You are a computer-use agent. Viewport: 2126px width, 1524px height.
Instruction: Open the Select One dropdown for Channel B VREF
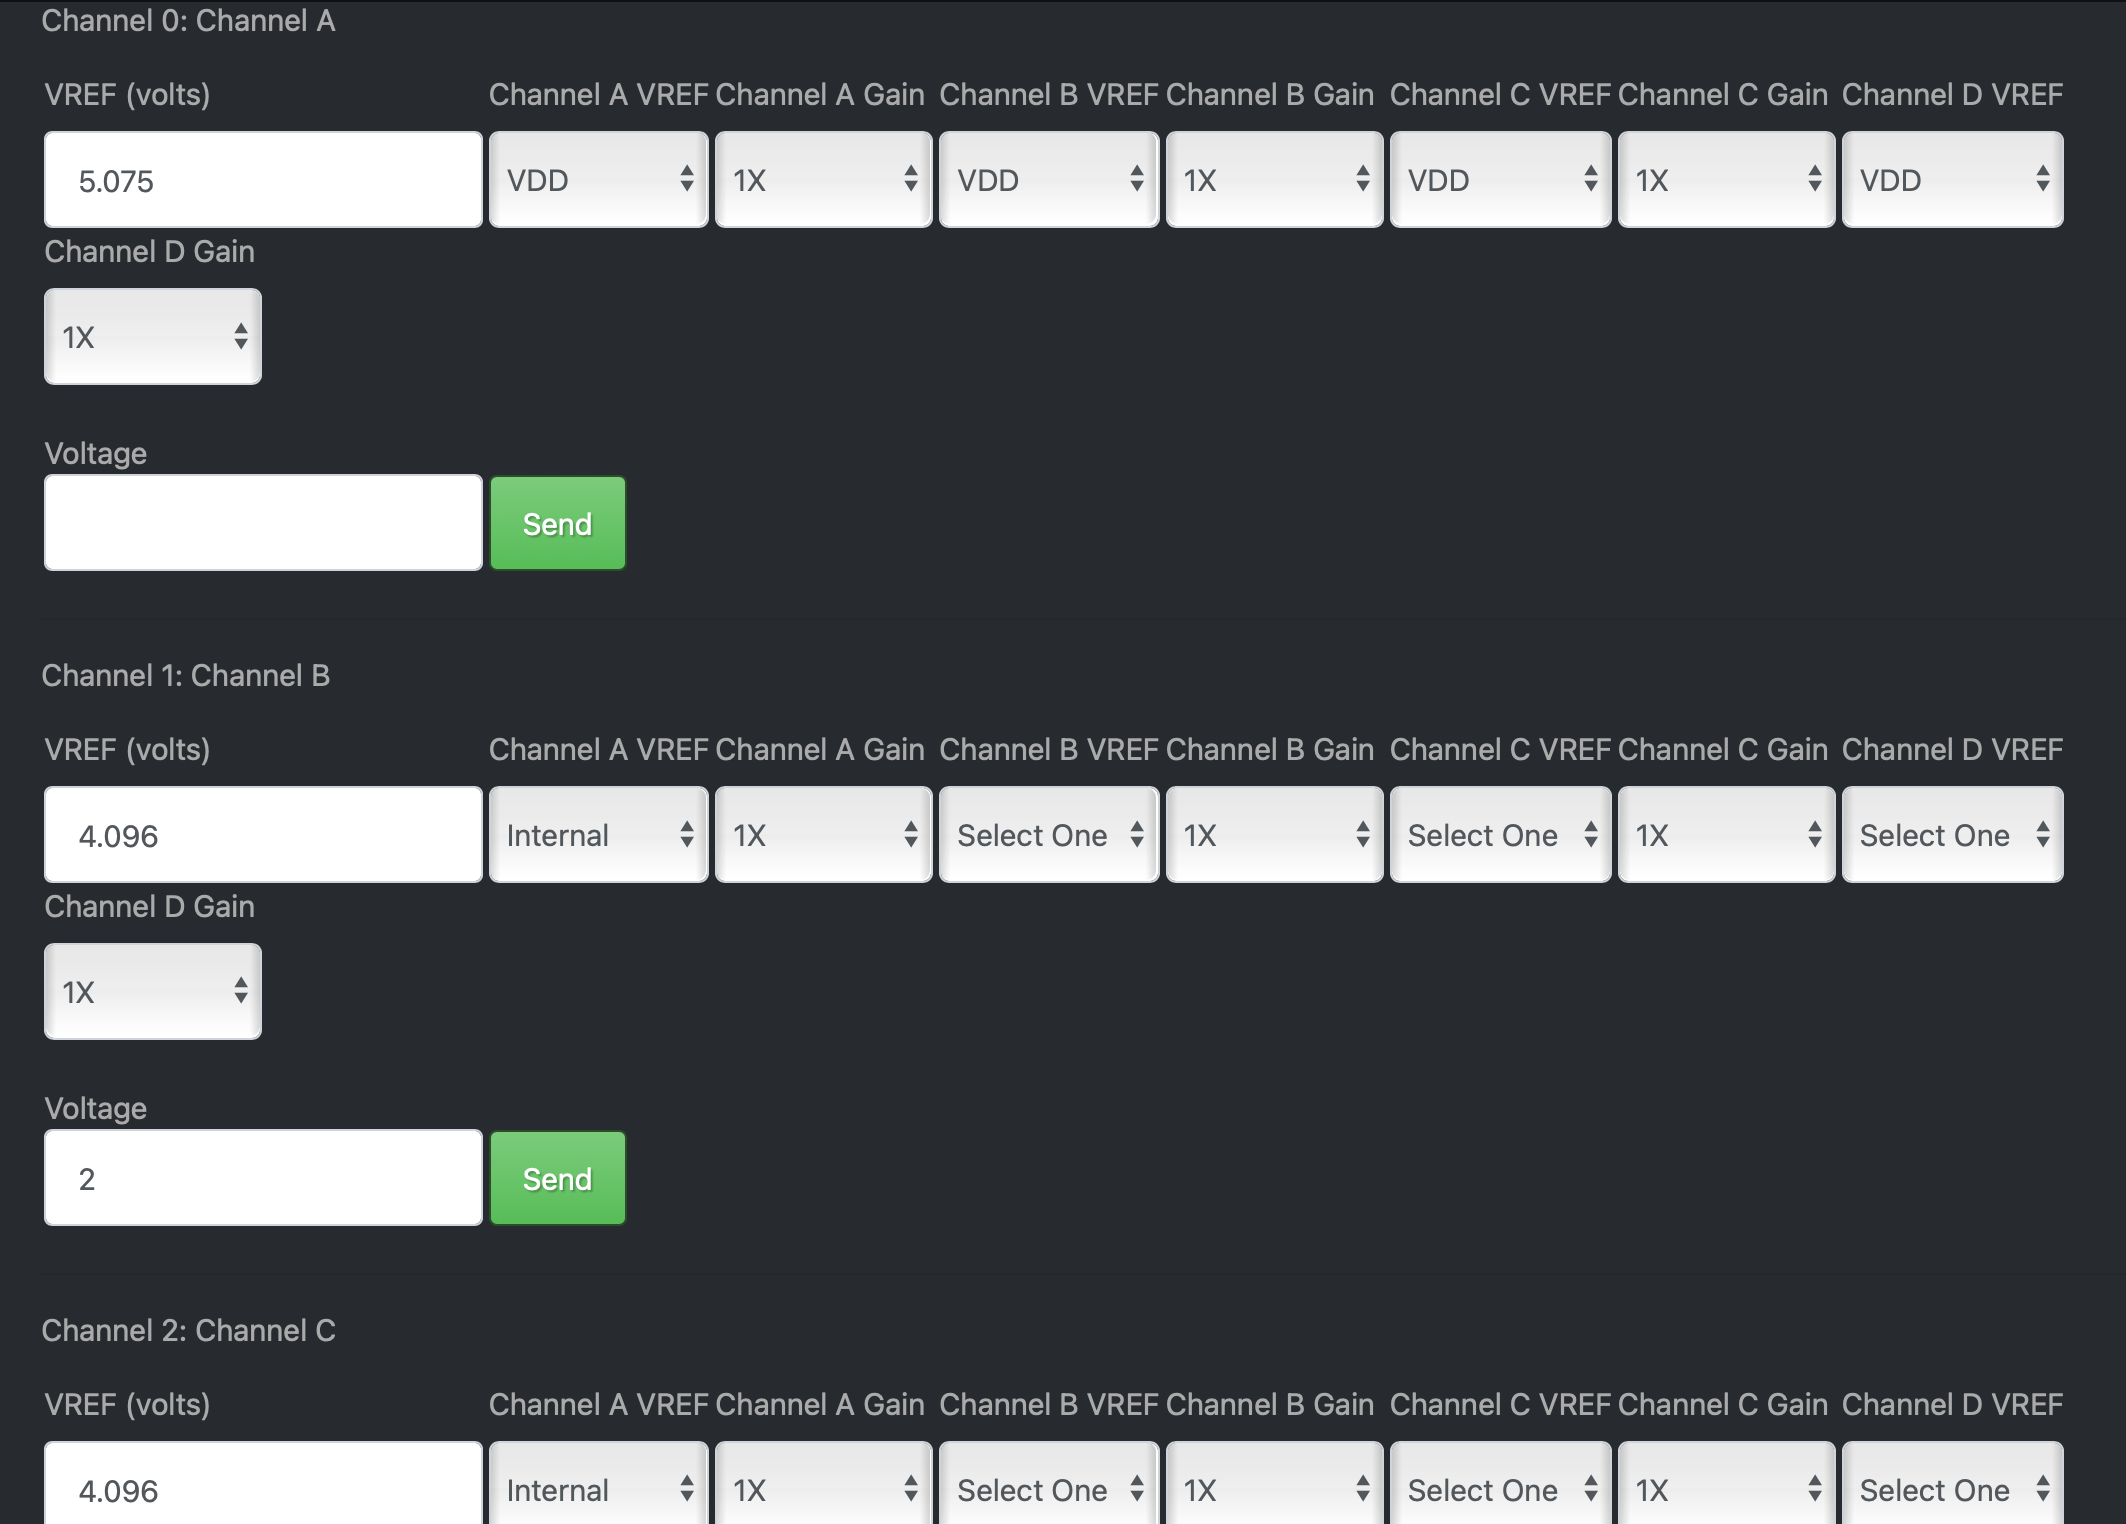(x=1048, y=834)
